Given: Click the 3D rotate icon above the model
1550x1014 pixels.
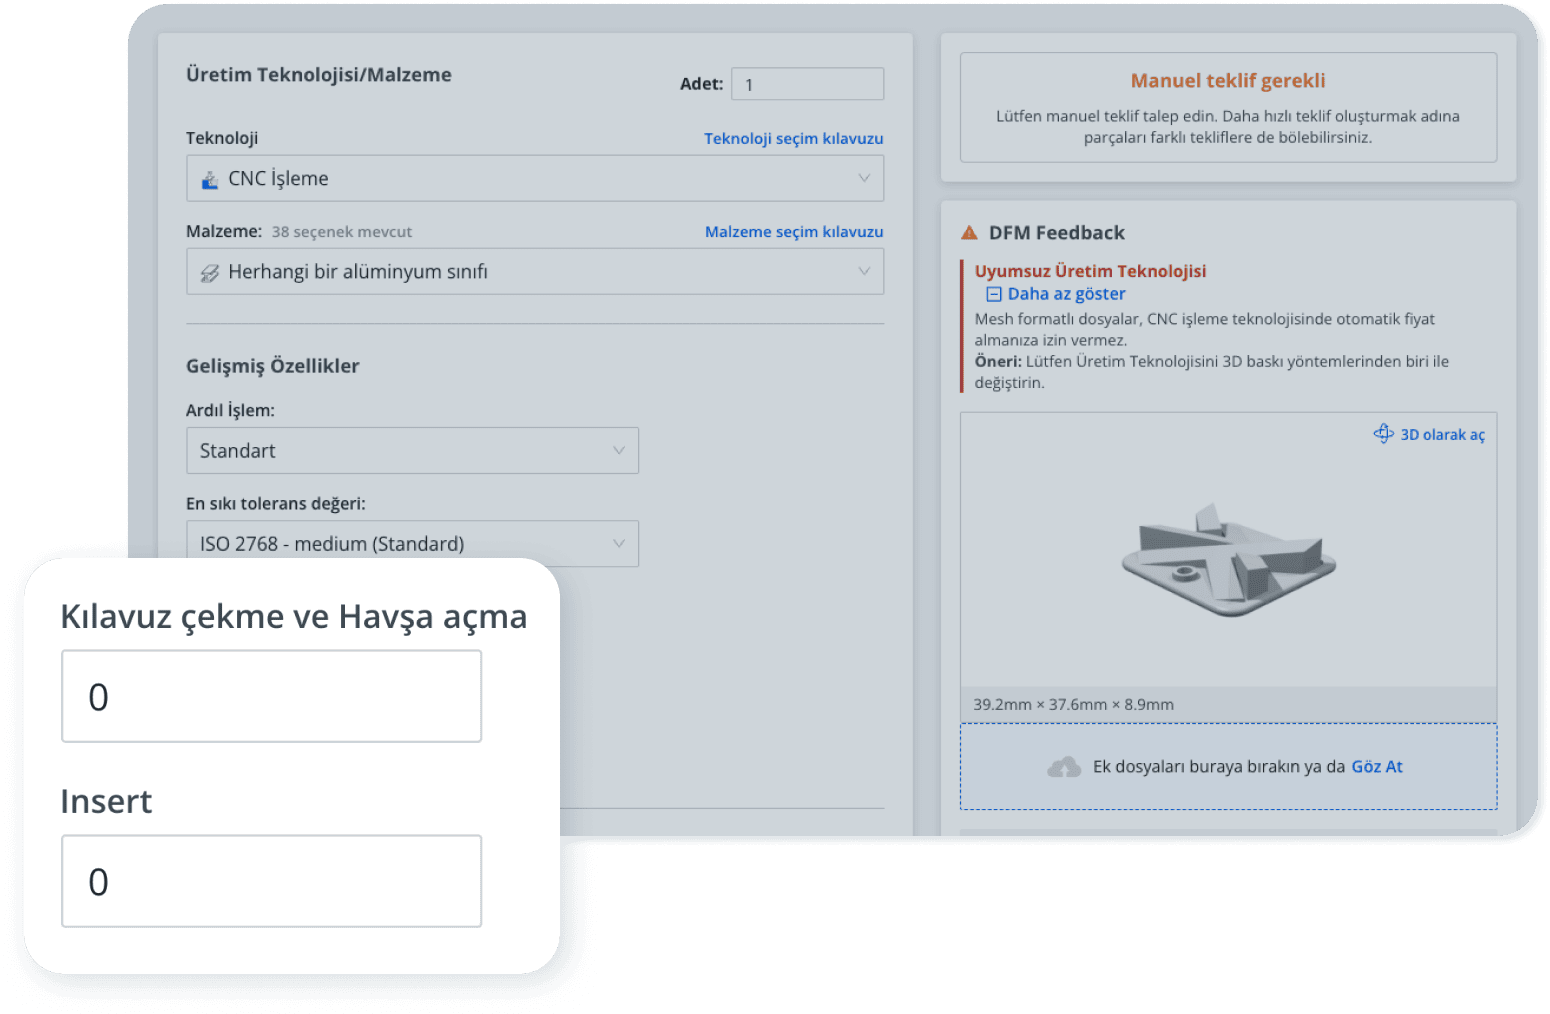Looking at the screenshot, I should [1383, 434].
